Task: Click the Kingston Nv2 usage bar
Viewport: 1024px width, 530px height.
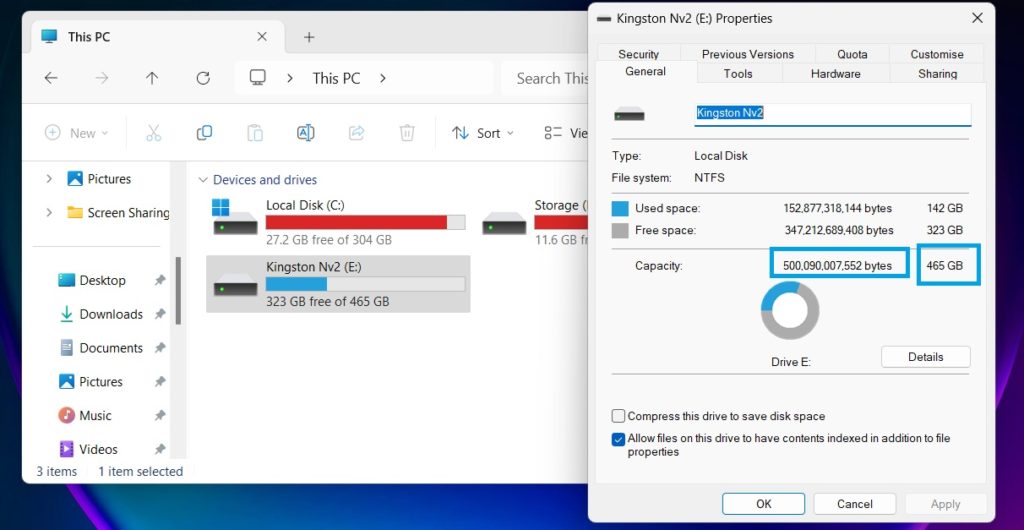Action: pyautogui.click(x=365, y=284)
